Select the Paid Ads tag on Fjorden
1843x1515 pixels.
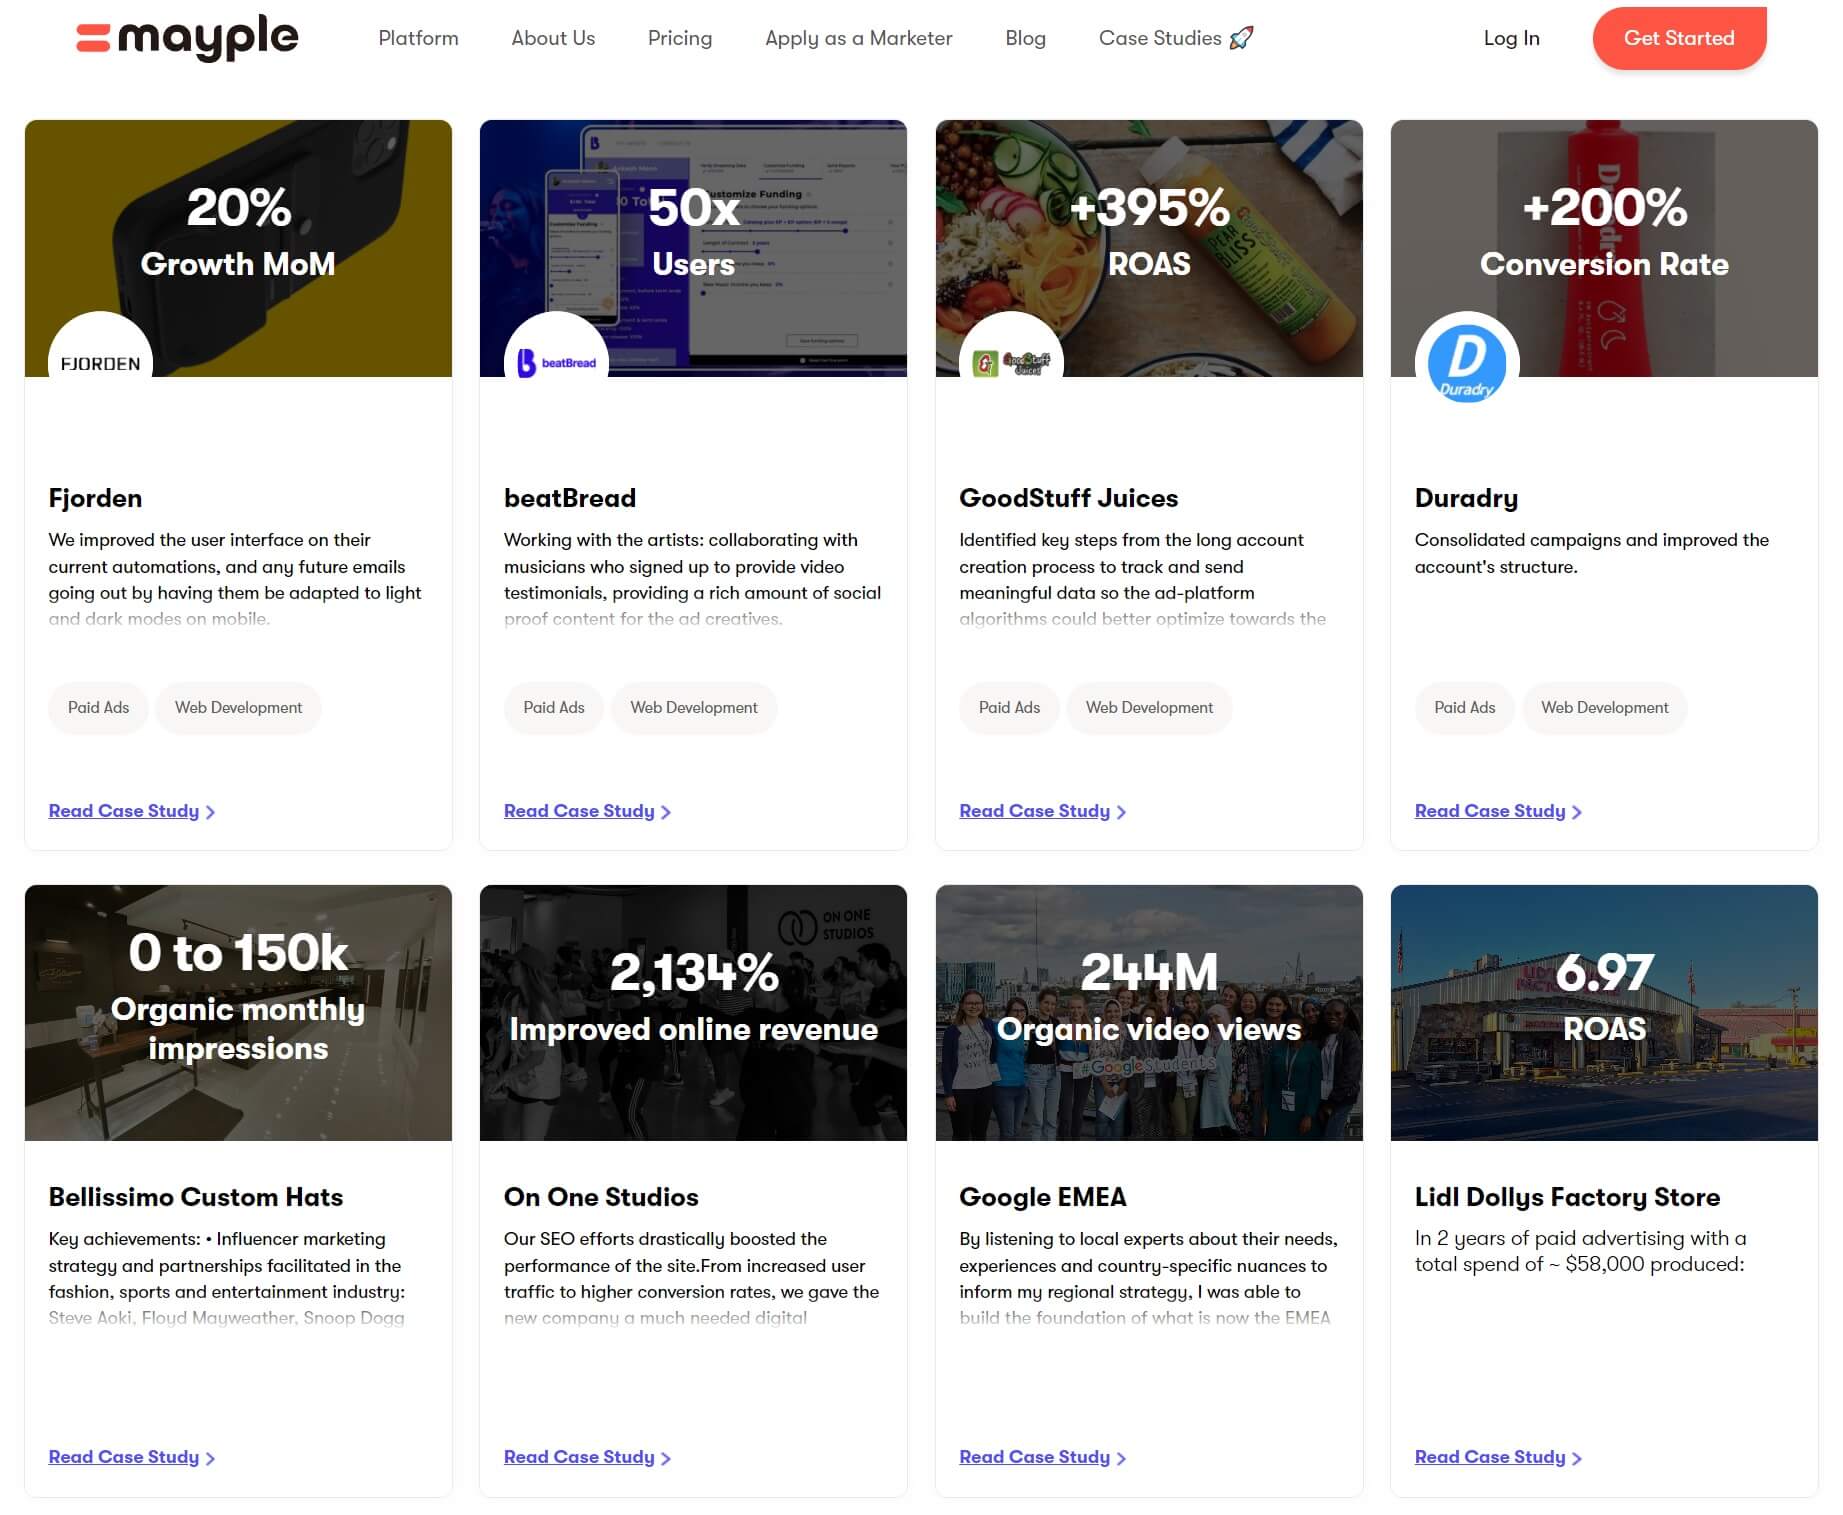point(98,708)
